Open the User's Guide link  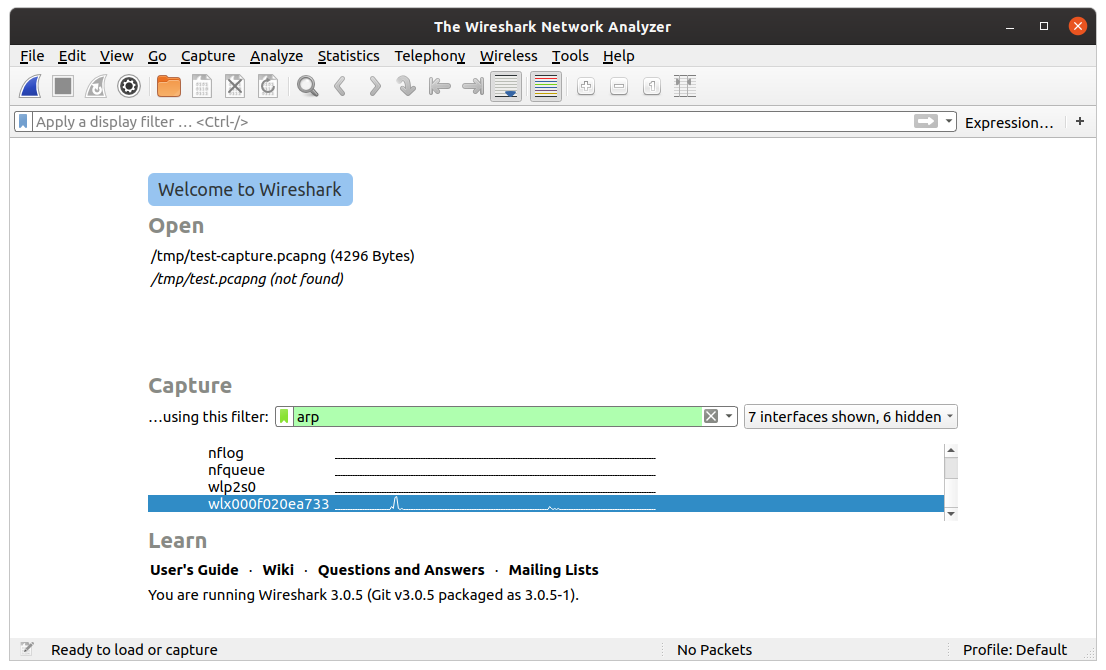coord(194,569)
